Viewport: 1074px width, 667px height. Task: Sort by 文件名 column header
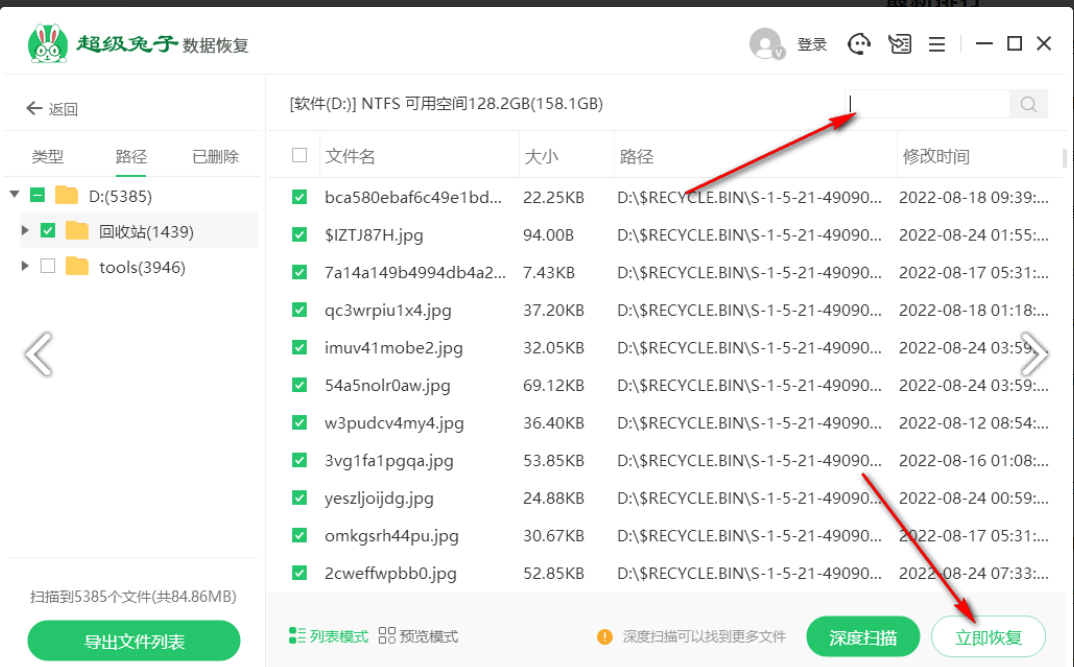click(350, 156)
